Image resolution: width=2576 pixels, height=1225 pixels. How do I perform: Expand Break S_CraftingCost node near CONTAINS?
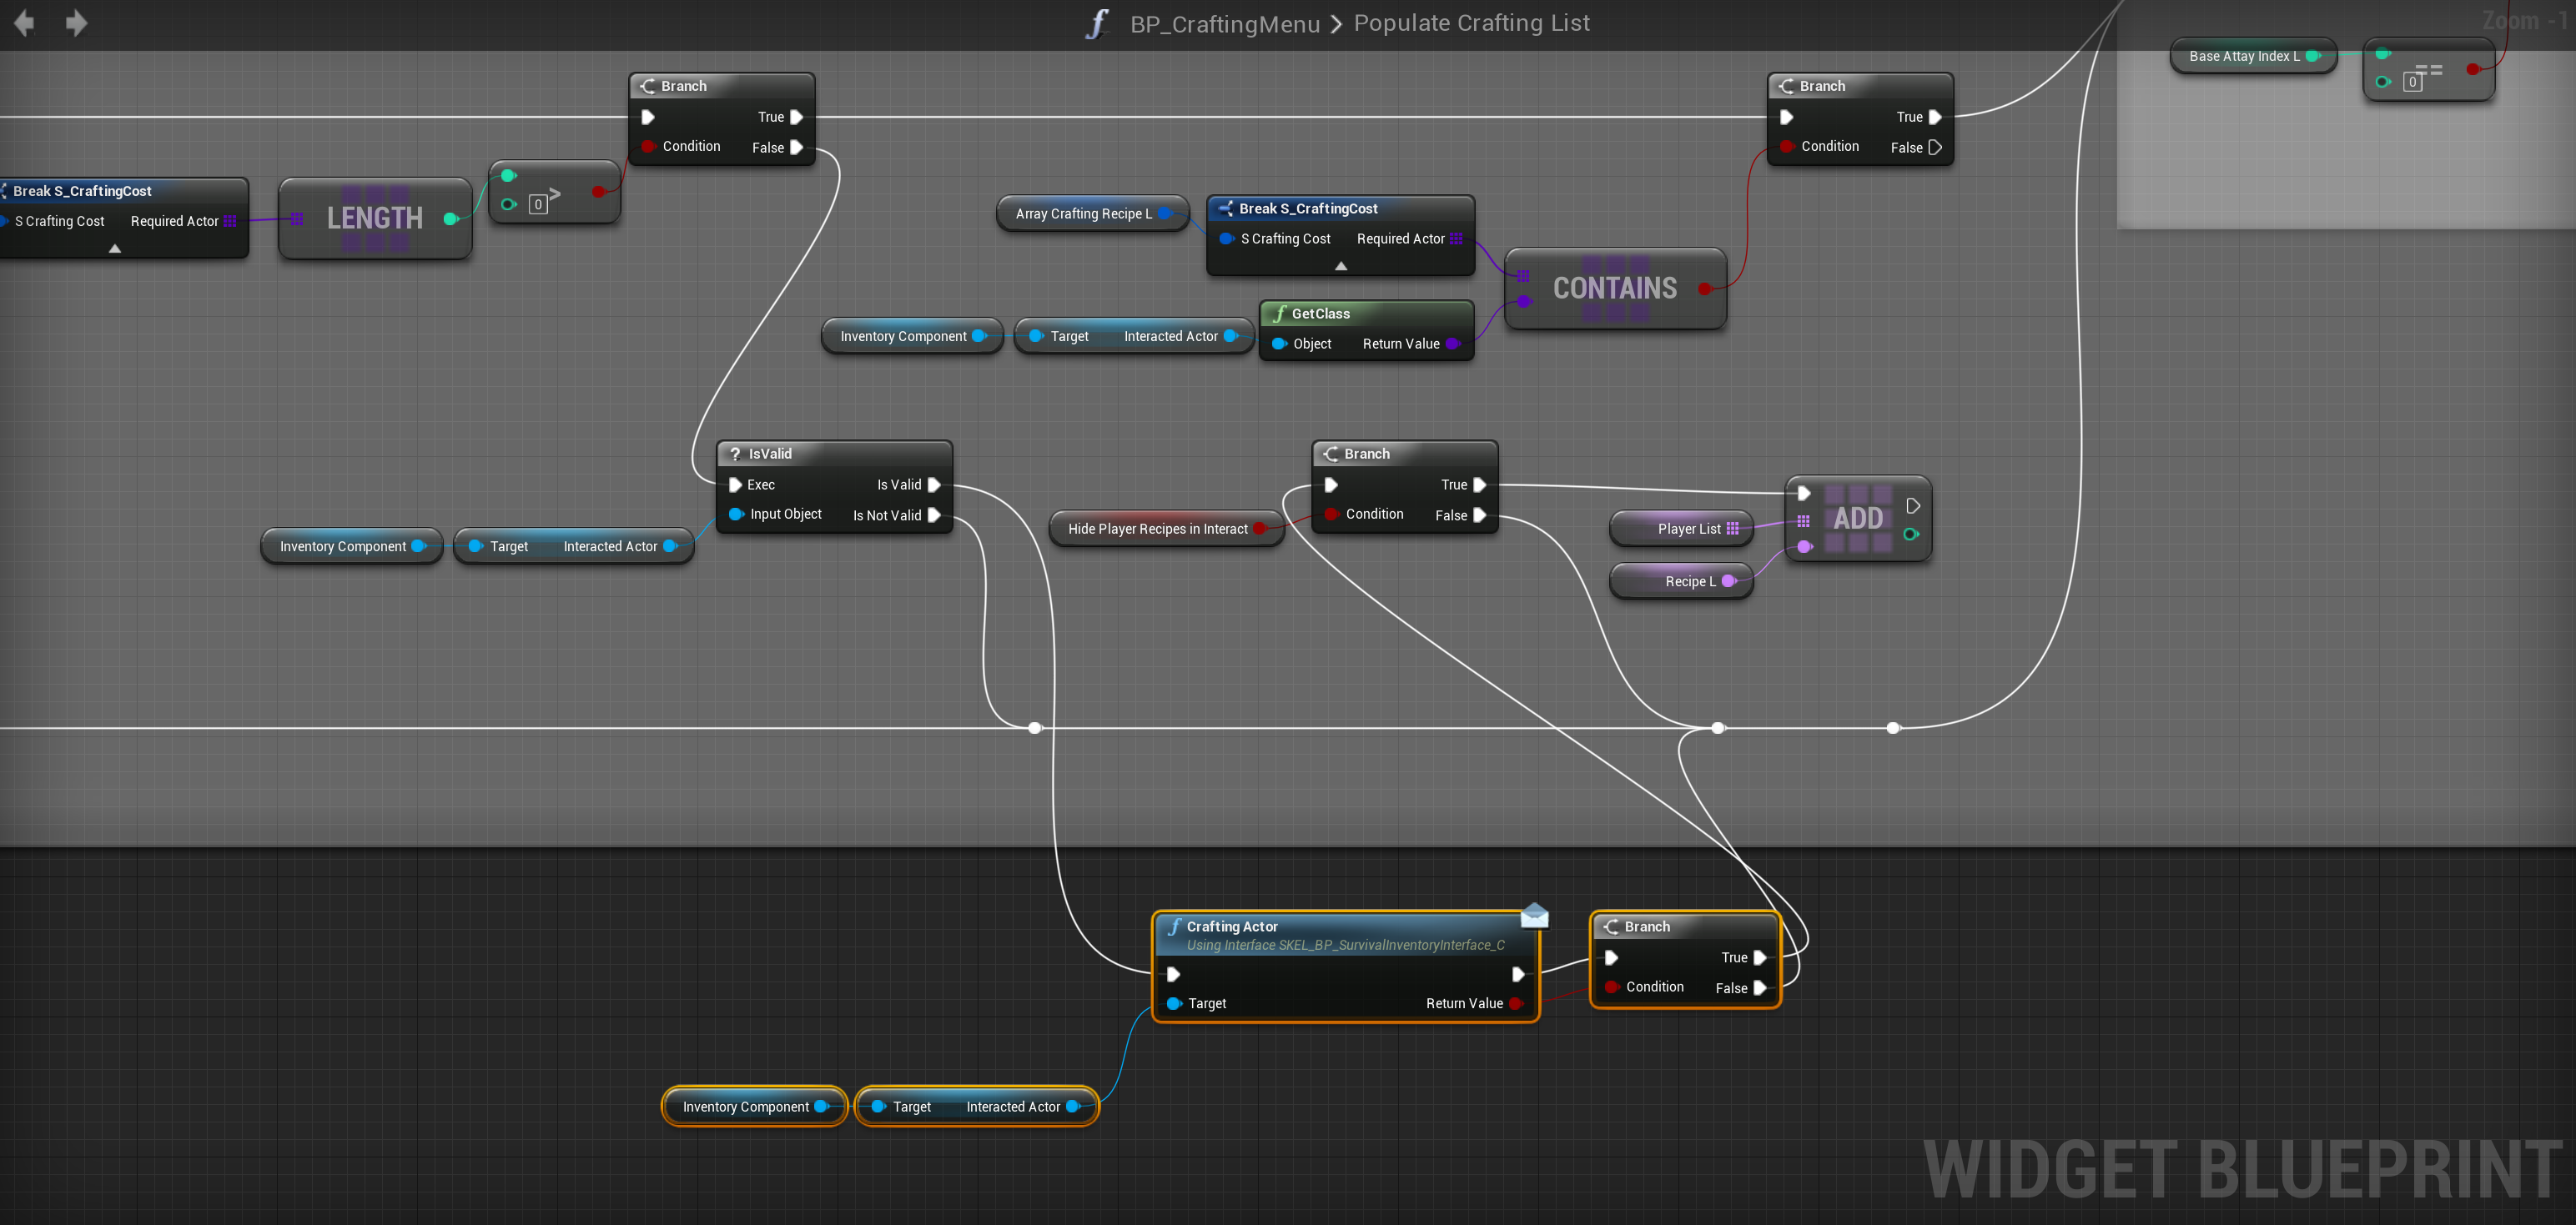pyautogui.click(x=1341, y=267)
